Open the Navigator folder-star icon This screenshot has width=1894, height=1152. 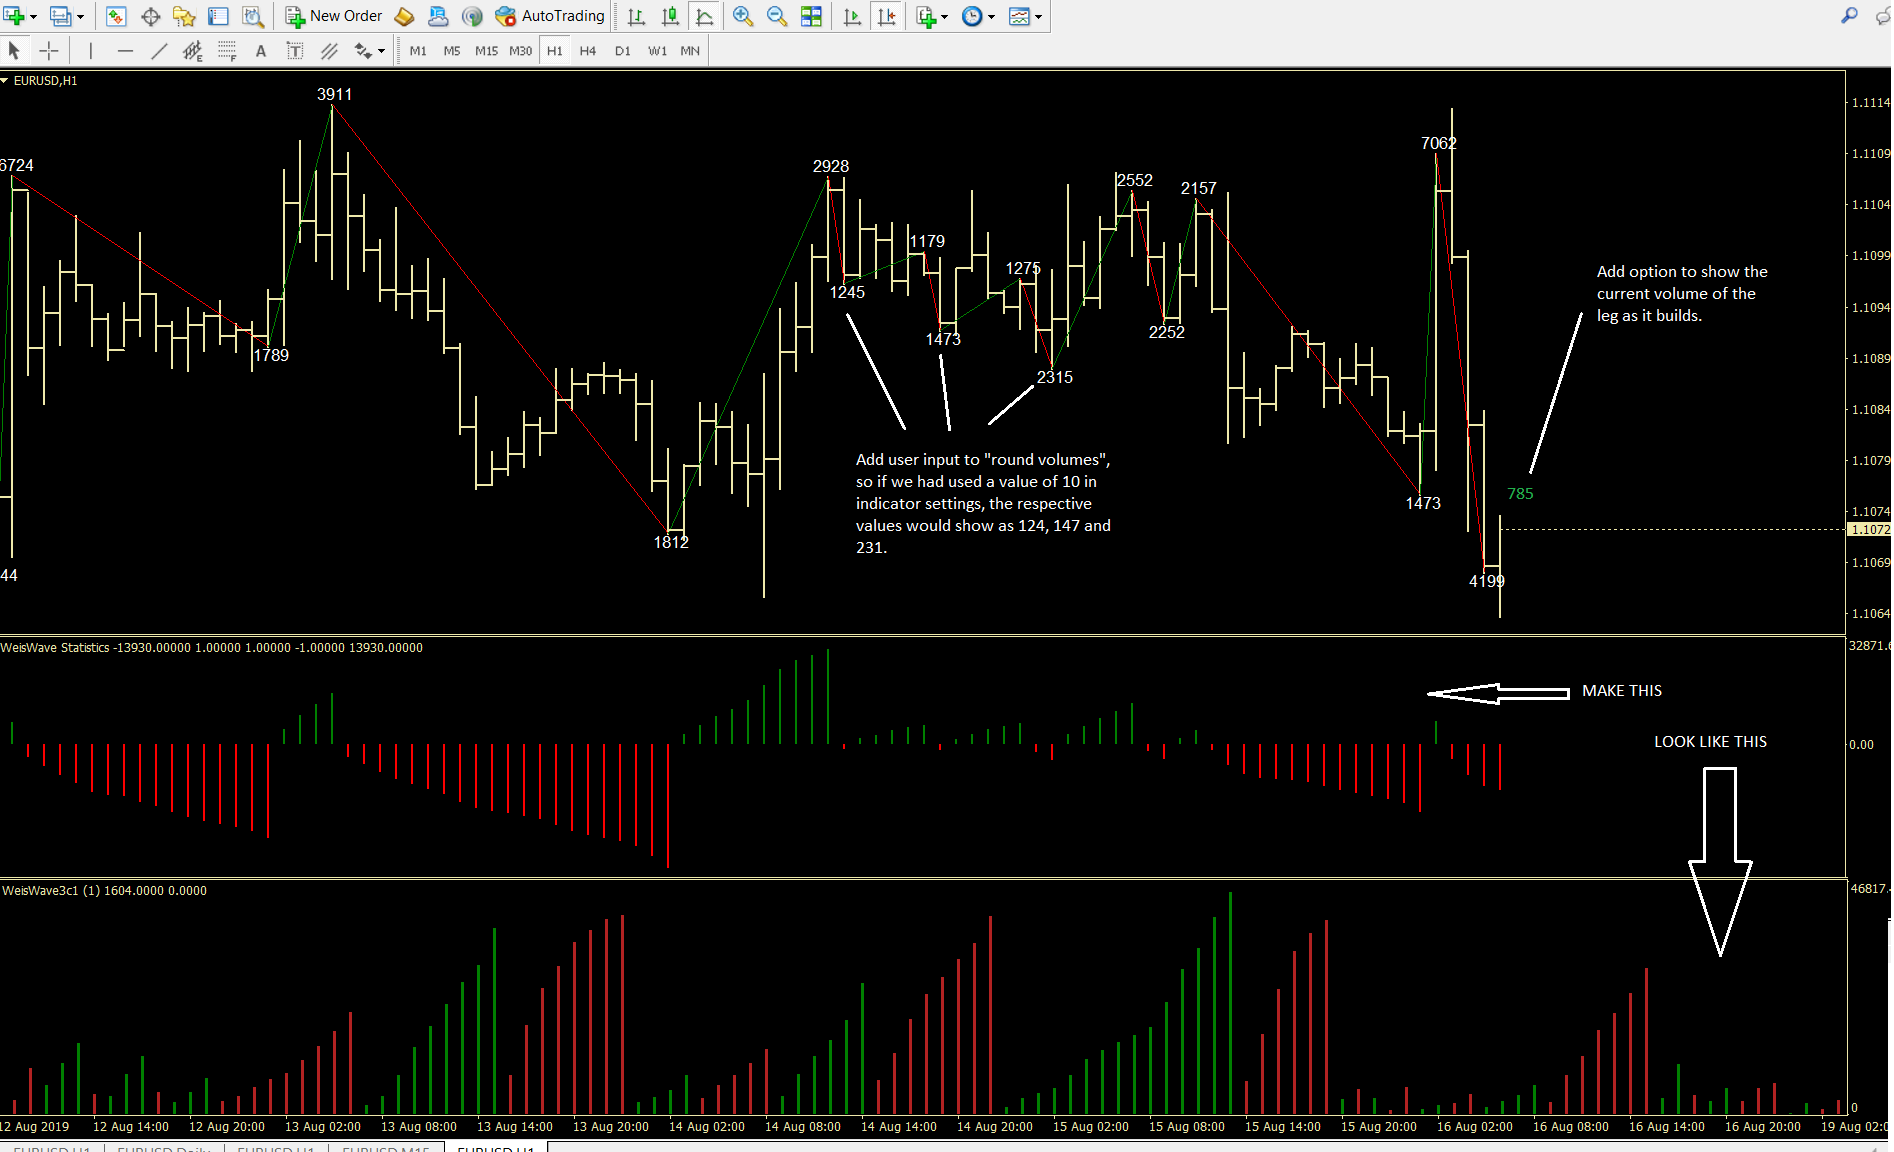tap(184, 16)
